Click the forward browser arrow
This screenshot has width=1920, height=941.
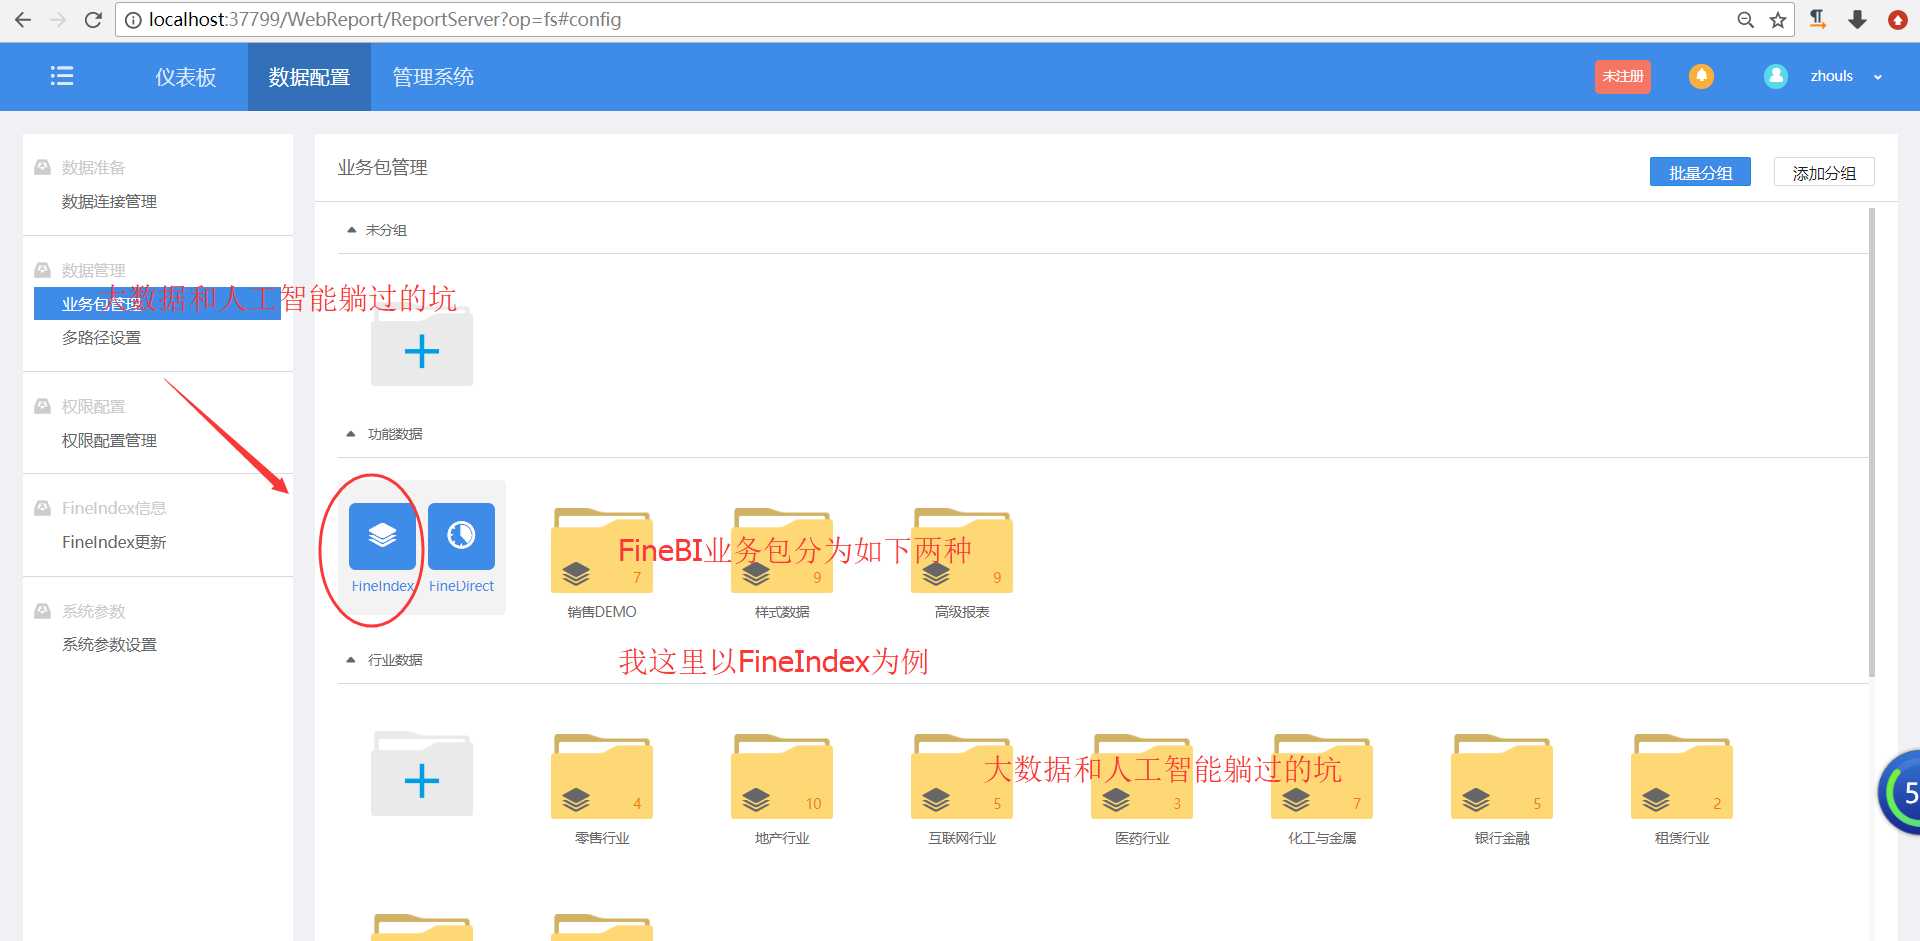pyautogui.click(x=58, y=20)
